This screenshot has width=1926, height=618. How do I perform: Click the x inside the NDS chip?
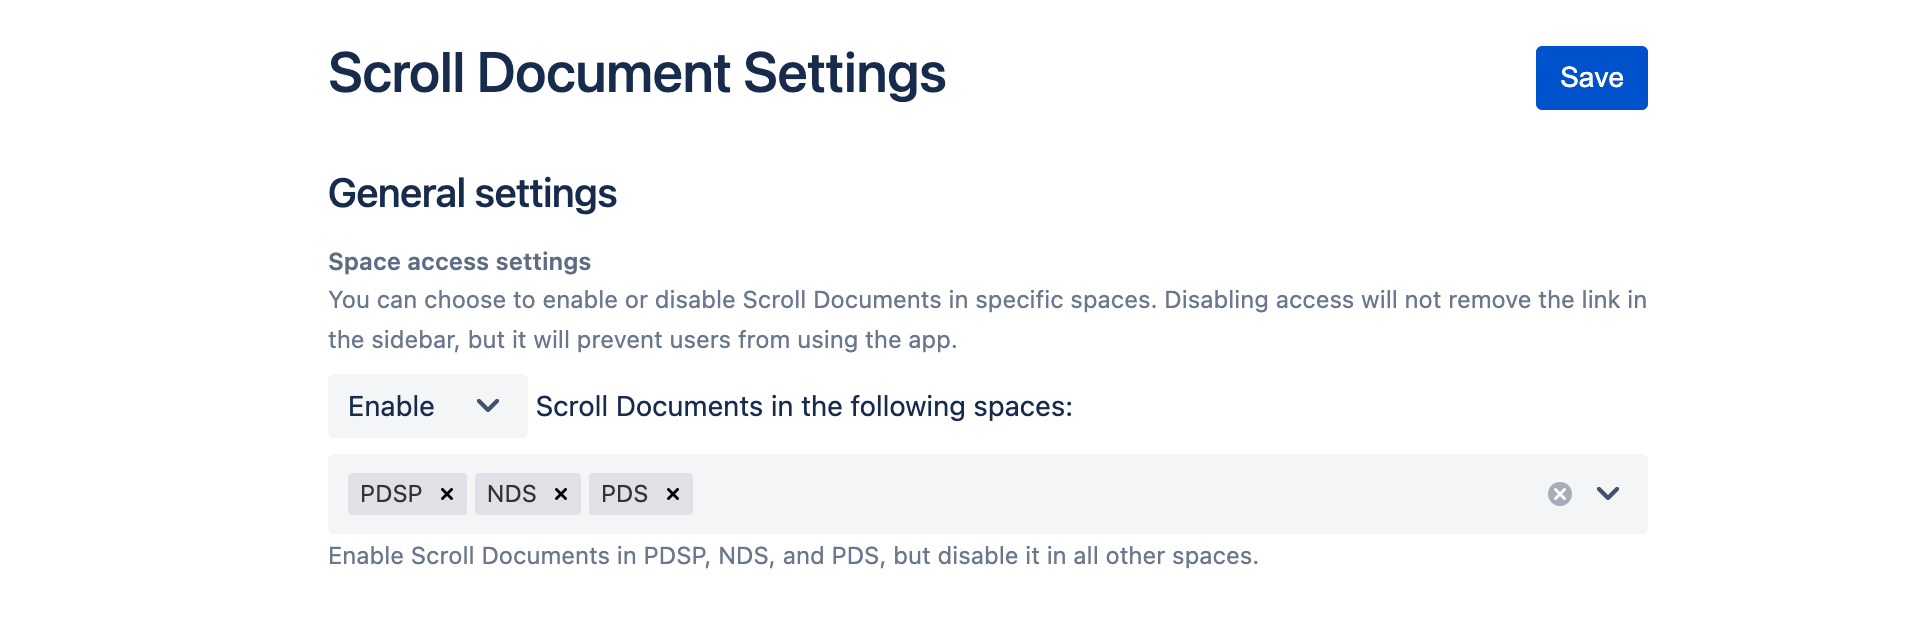coord(560,493)
